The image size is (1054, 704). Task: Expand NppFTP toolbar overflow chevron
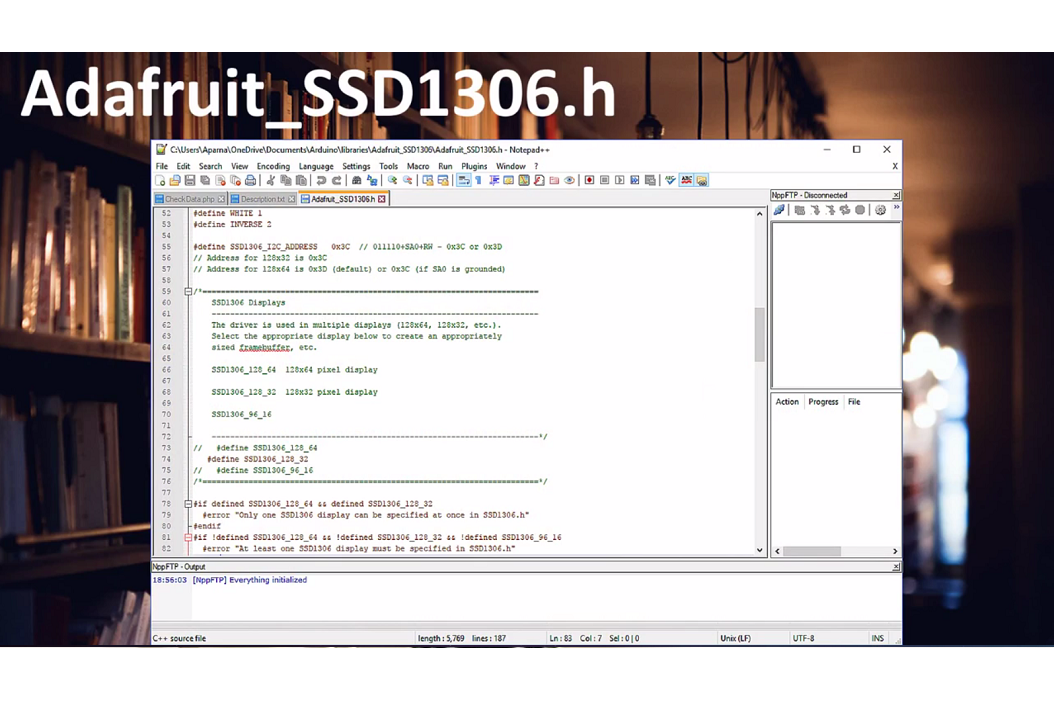click(x=896, y=208)
